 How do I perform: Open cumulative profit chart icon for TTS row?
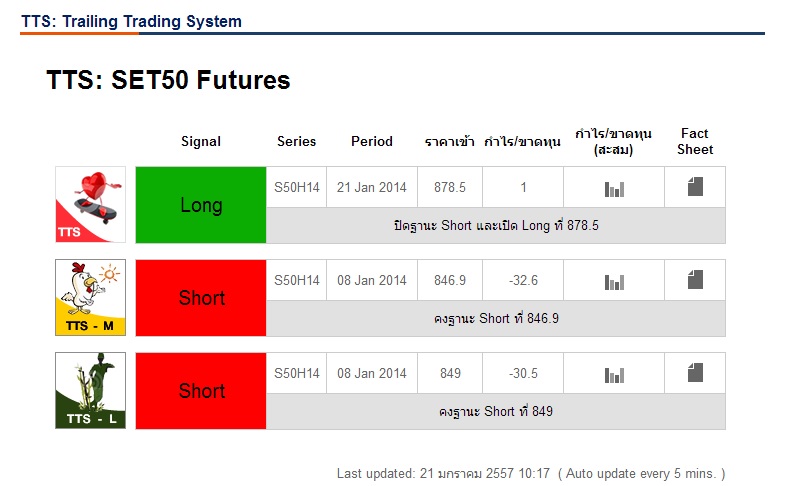[614, 188]
